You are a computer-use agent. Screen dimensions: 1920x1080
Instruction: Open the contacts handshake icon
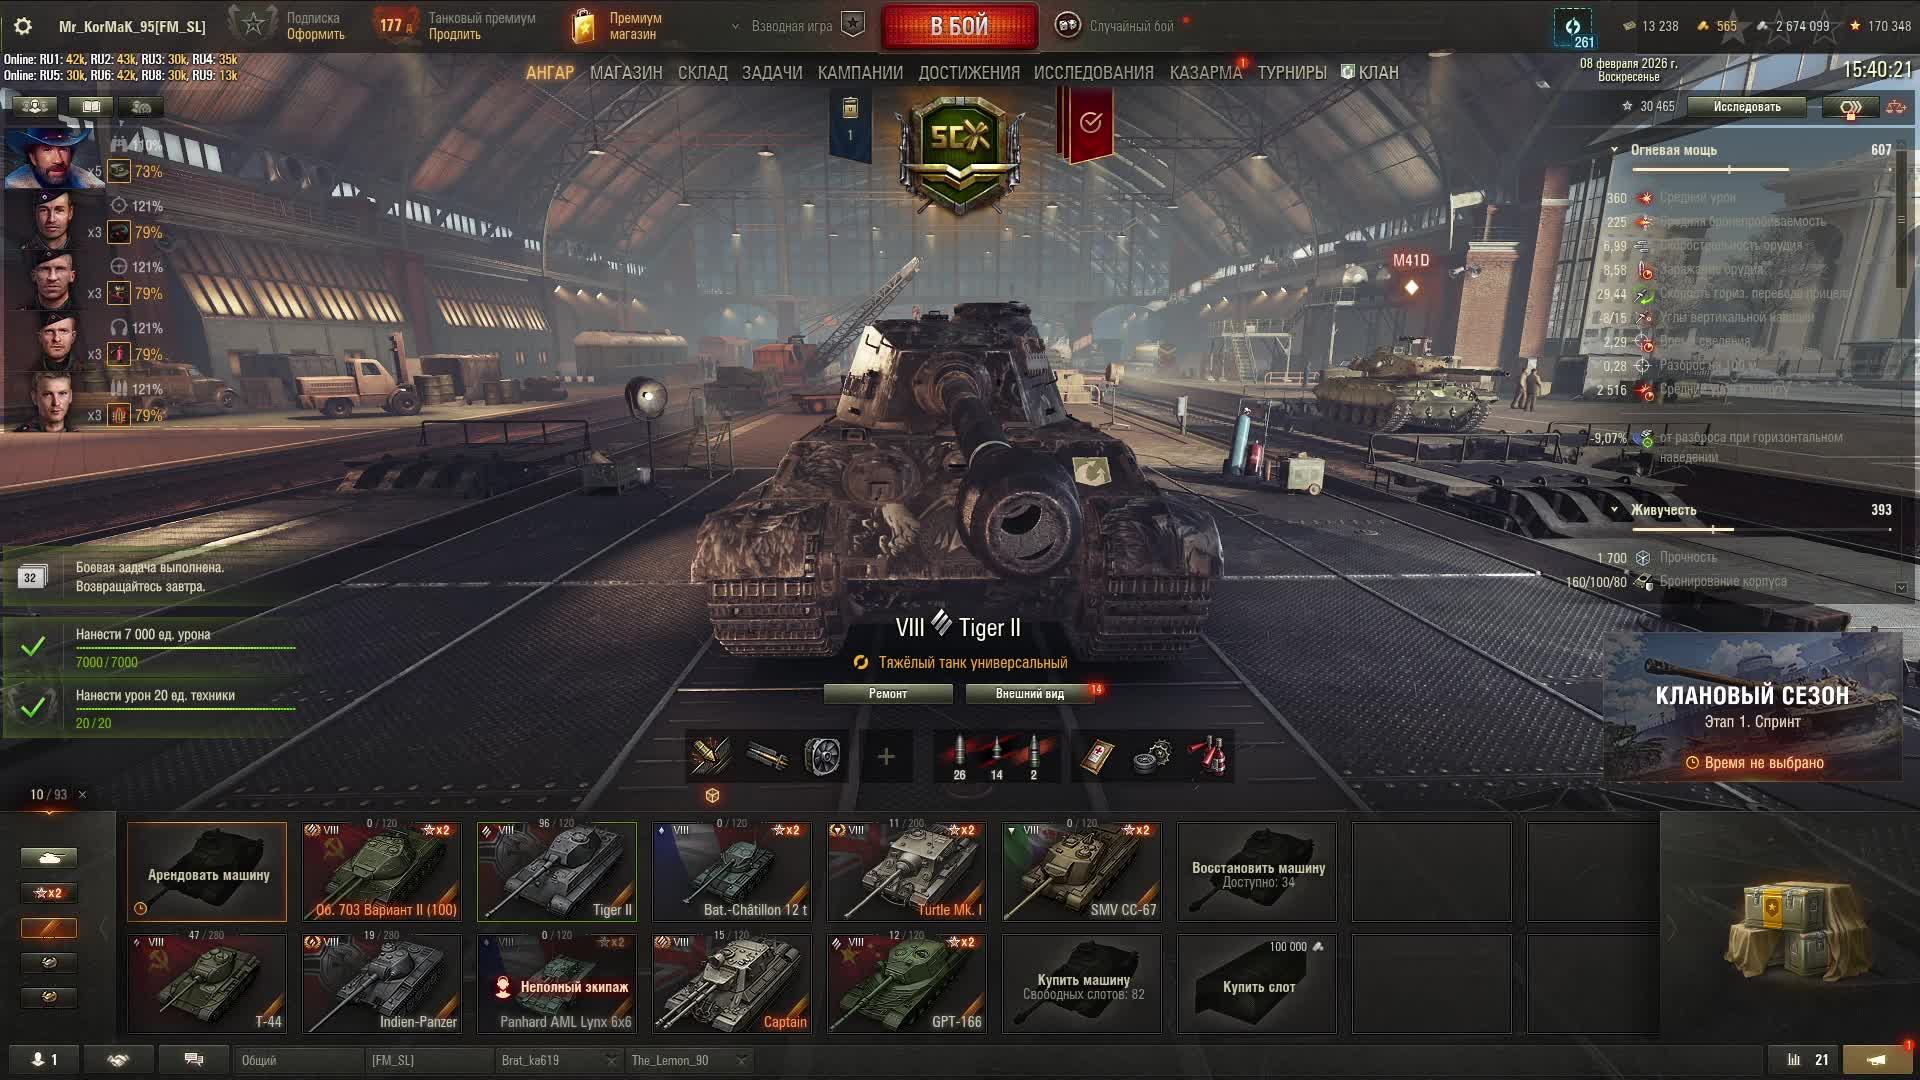tap(119, 1060)
